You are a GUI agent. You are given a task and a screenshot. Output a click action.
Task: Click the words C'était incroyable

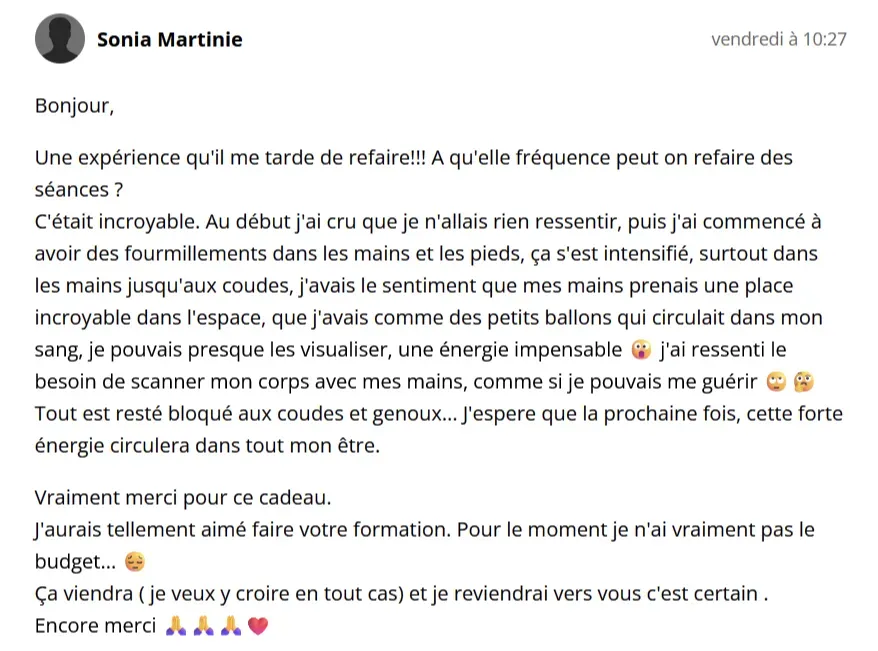(117, 222)
